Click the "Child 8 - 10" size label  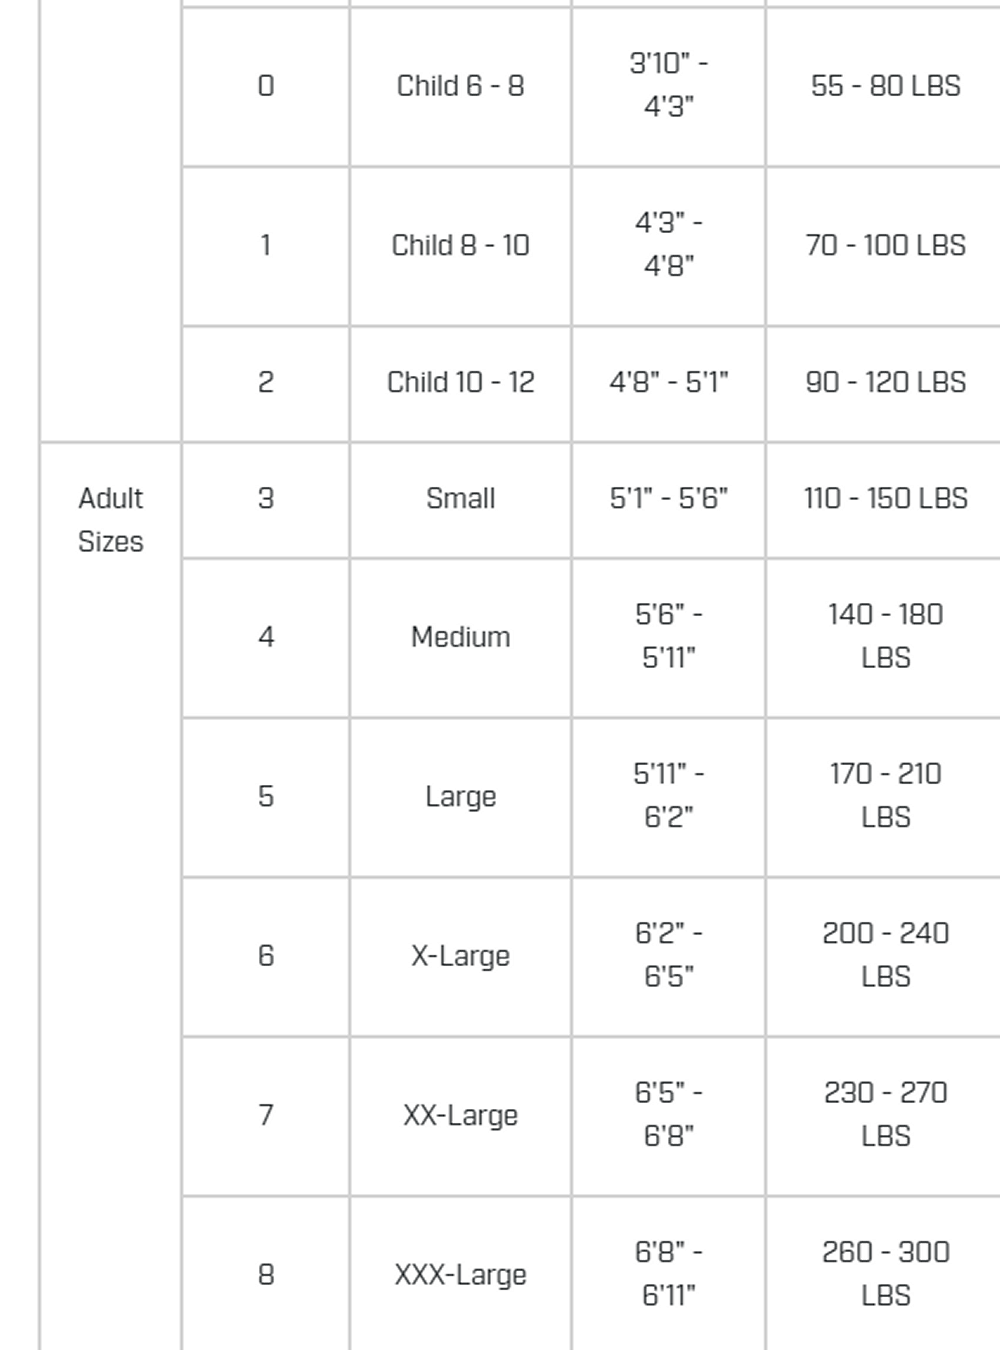tap(460, 245)
